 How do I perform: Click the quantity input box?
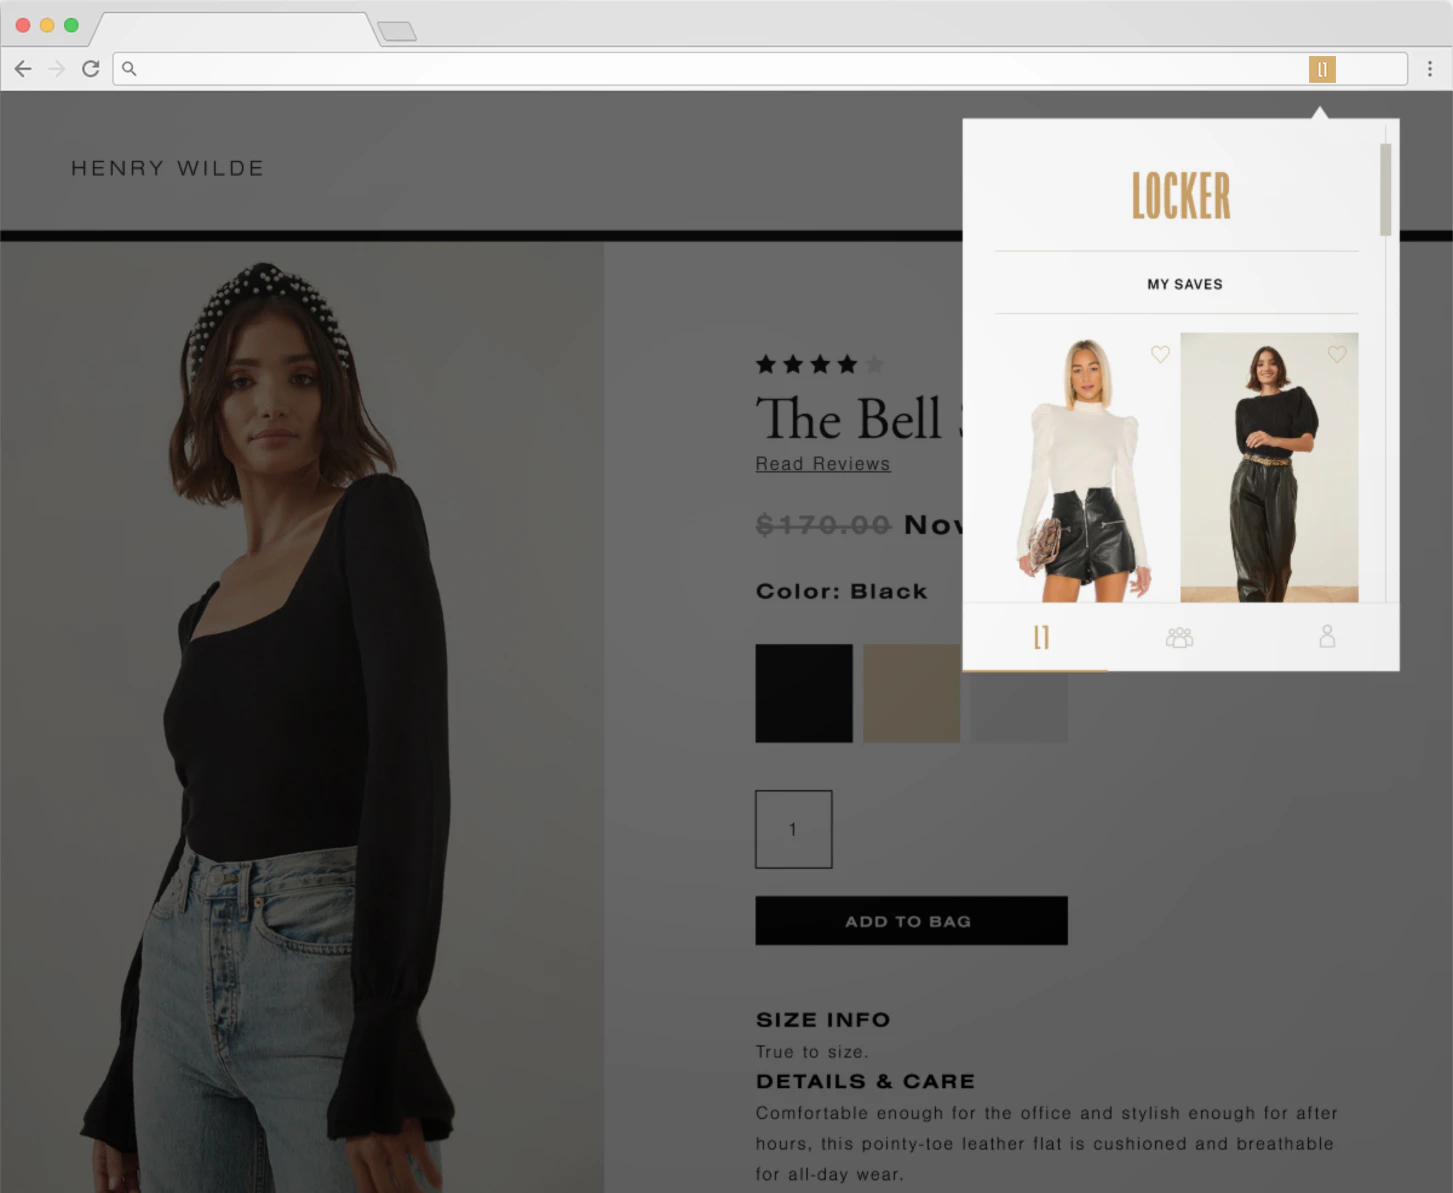tap(794, 829)
